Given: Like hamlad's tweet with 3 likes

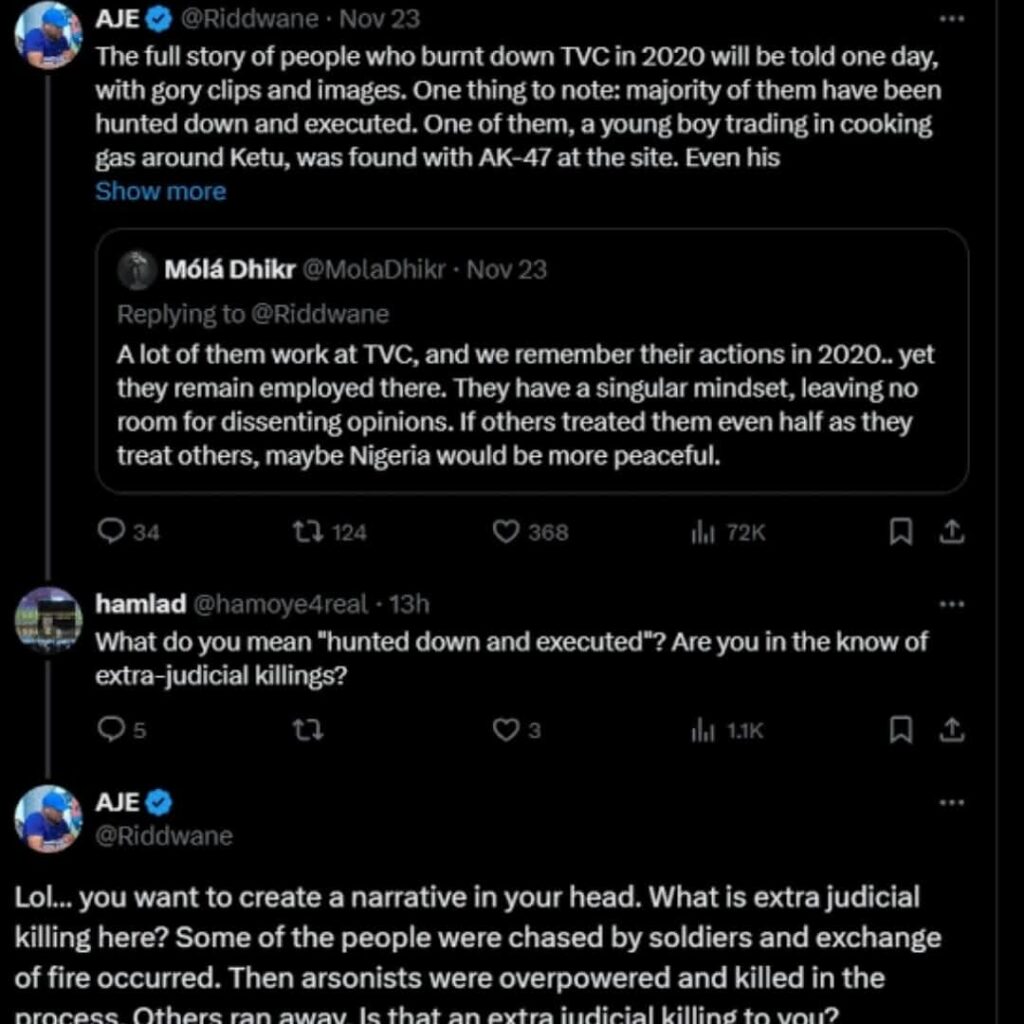Looking at the screenshot, I should tap(506, 730).
